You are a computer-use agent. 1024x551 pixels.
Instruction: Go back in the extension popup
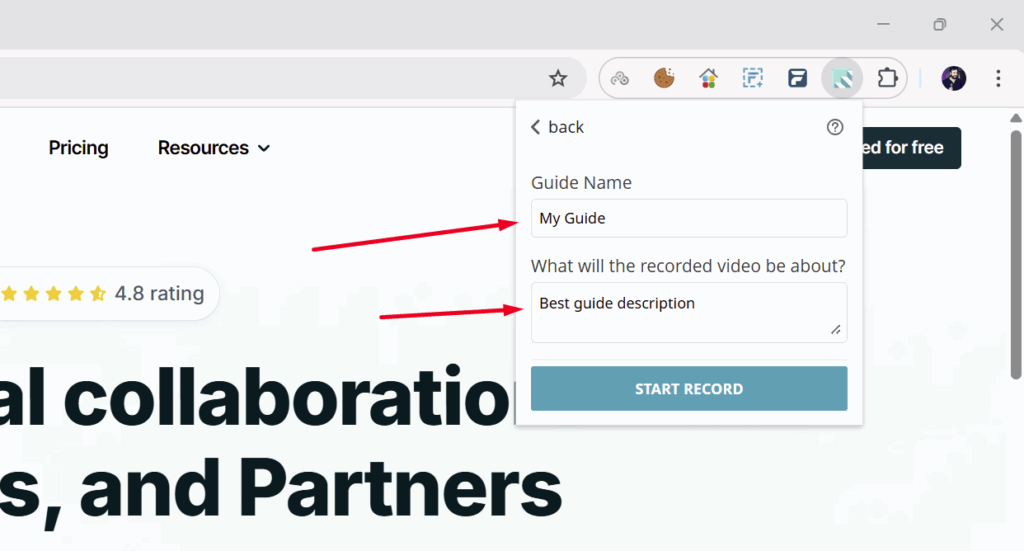click(557, 127)
